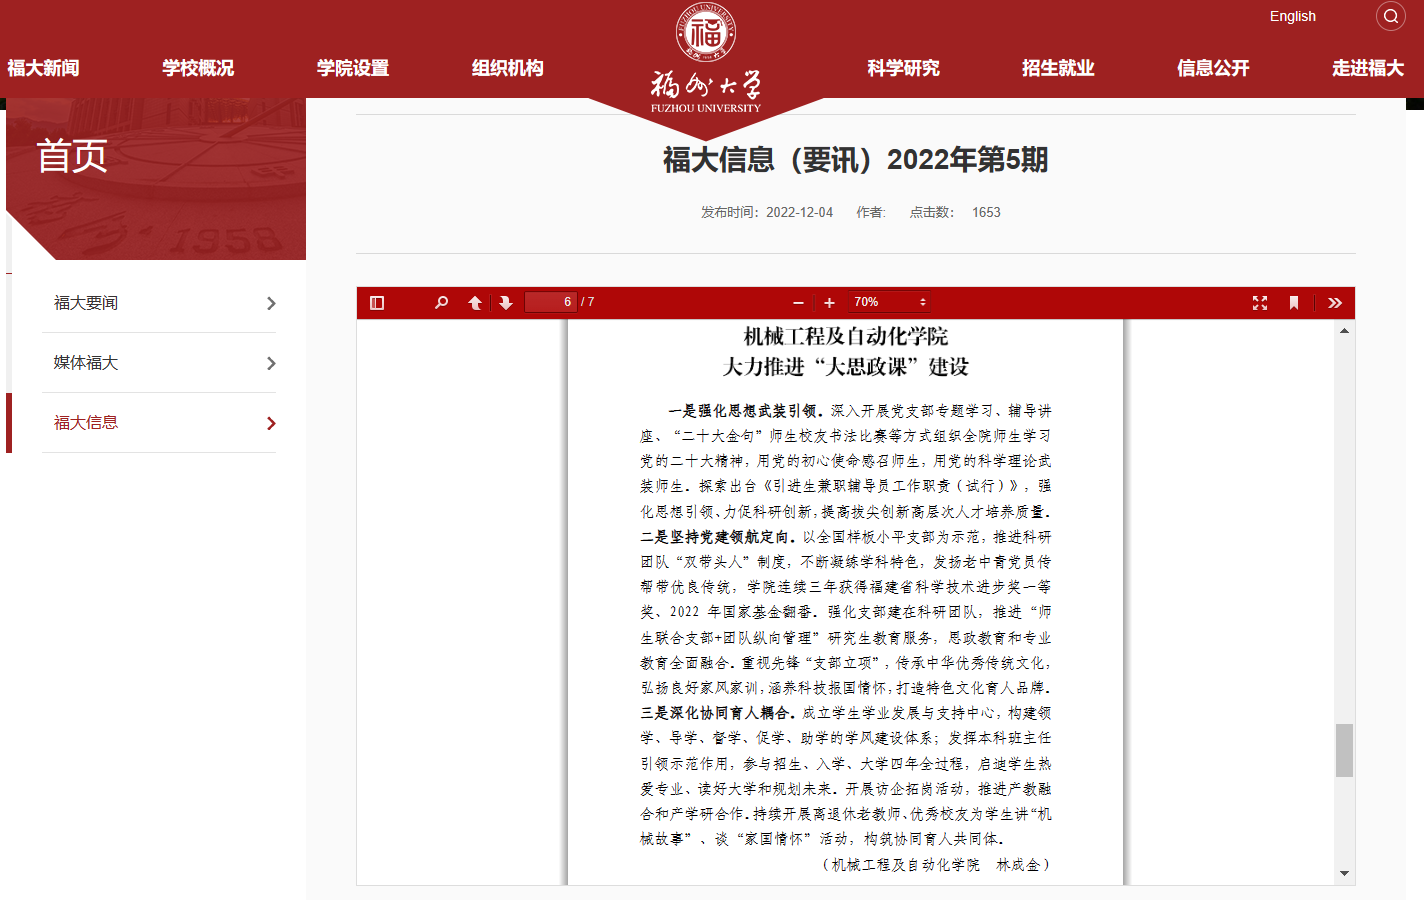Expand the 福大要闻 sidebar item
Viewport: 1424px width, 900px height.
[x=271, y=303]
